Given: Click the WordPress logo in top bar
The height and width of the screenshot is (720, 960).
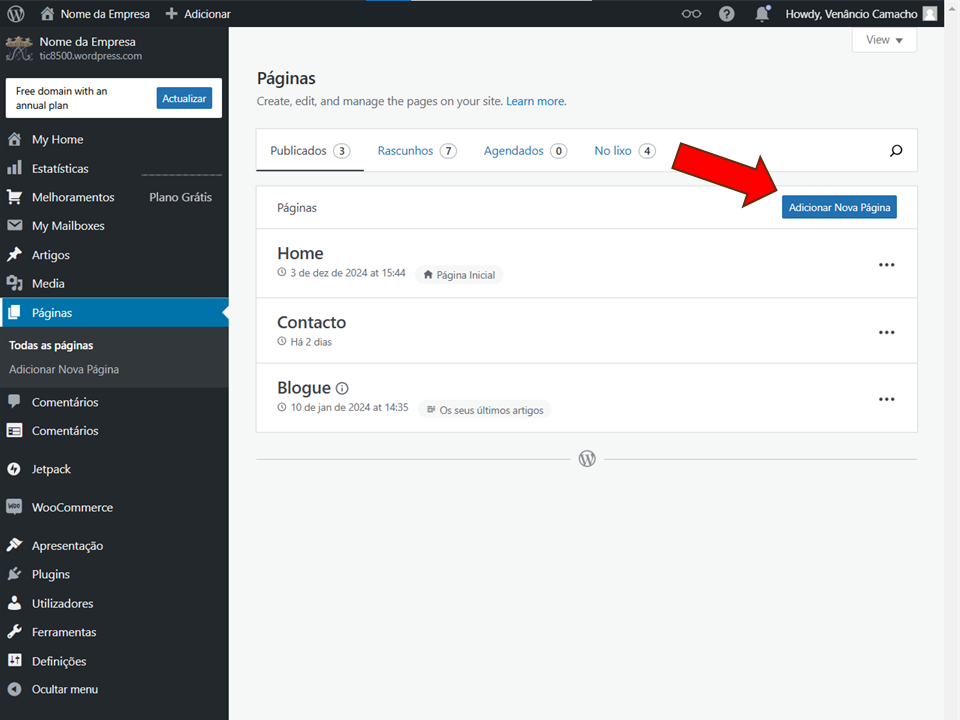Looking at the screenshot, I should point(15,14).
